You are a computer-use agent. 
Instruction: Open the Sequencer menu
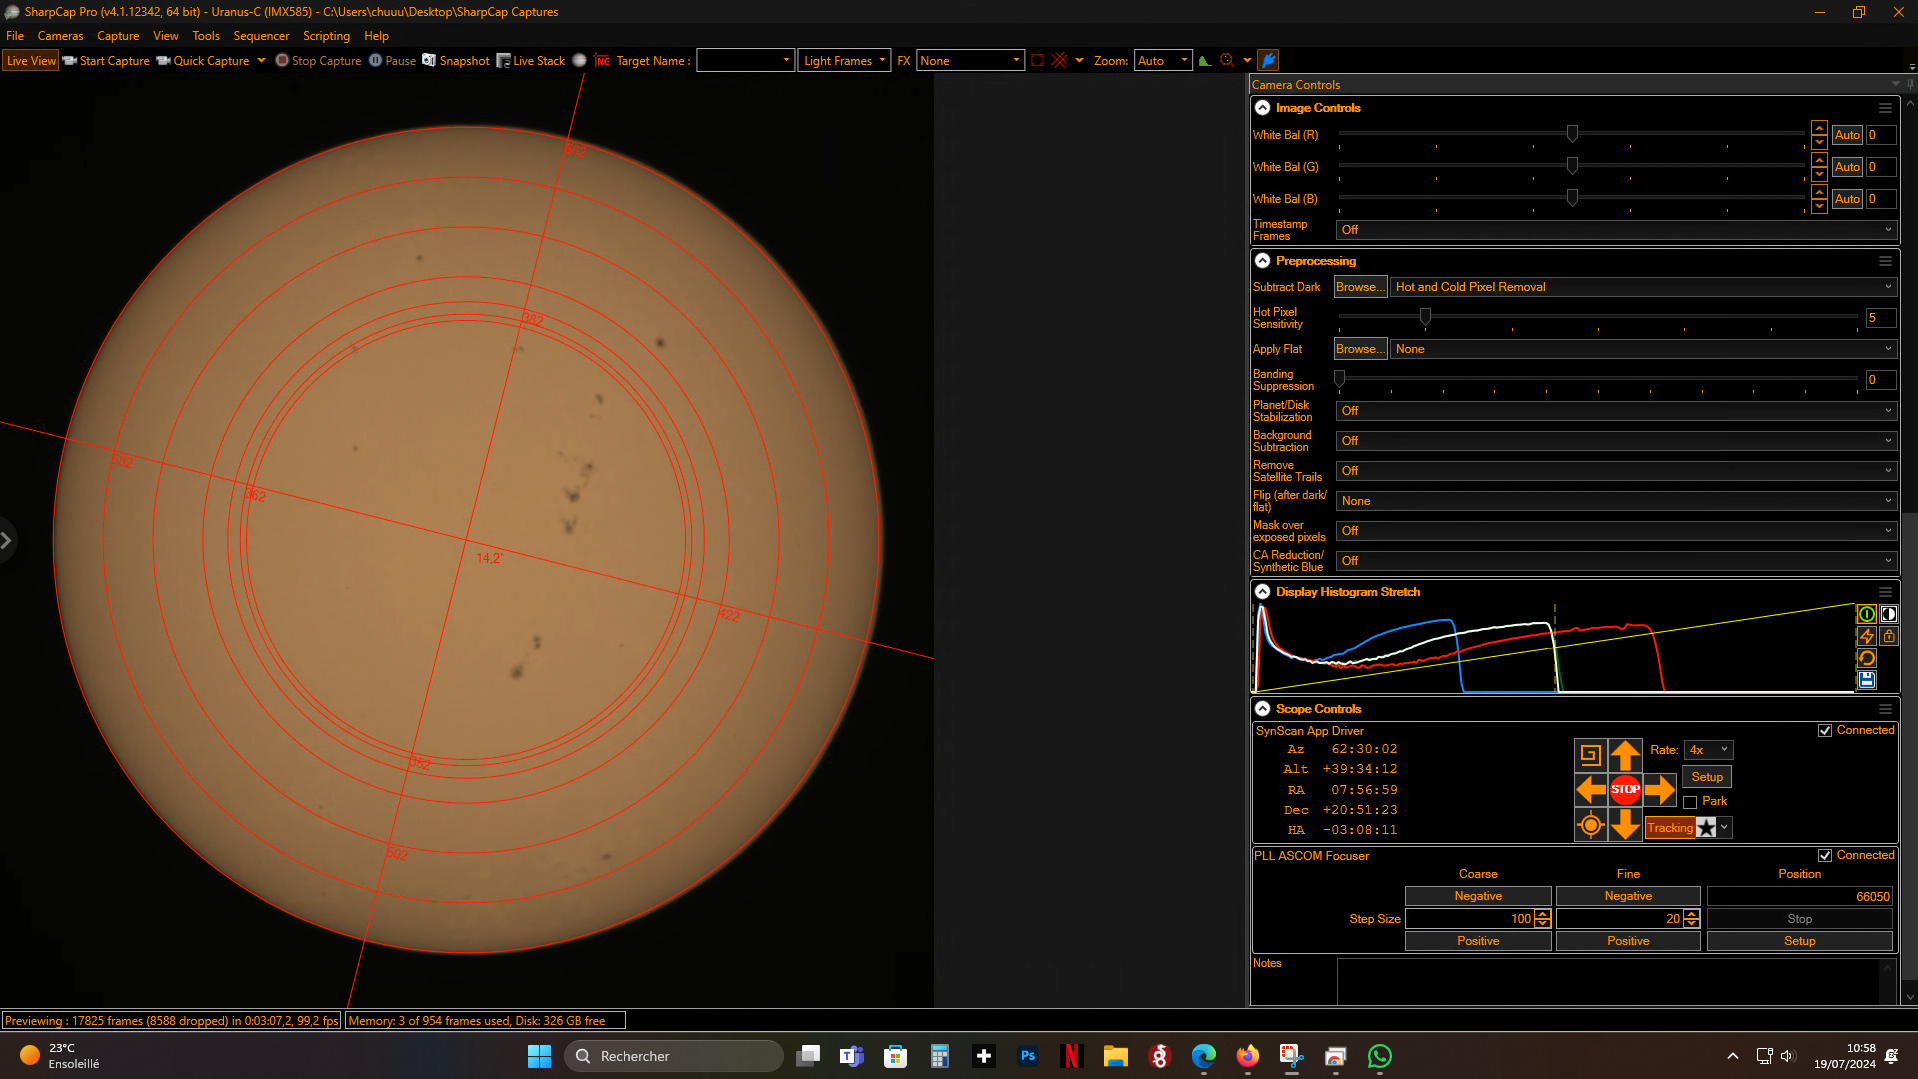tap(261, 36)
